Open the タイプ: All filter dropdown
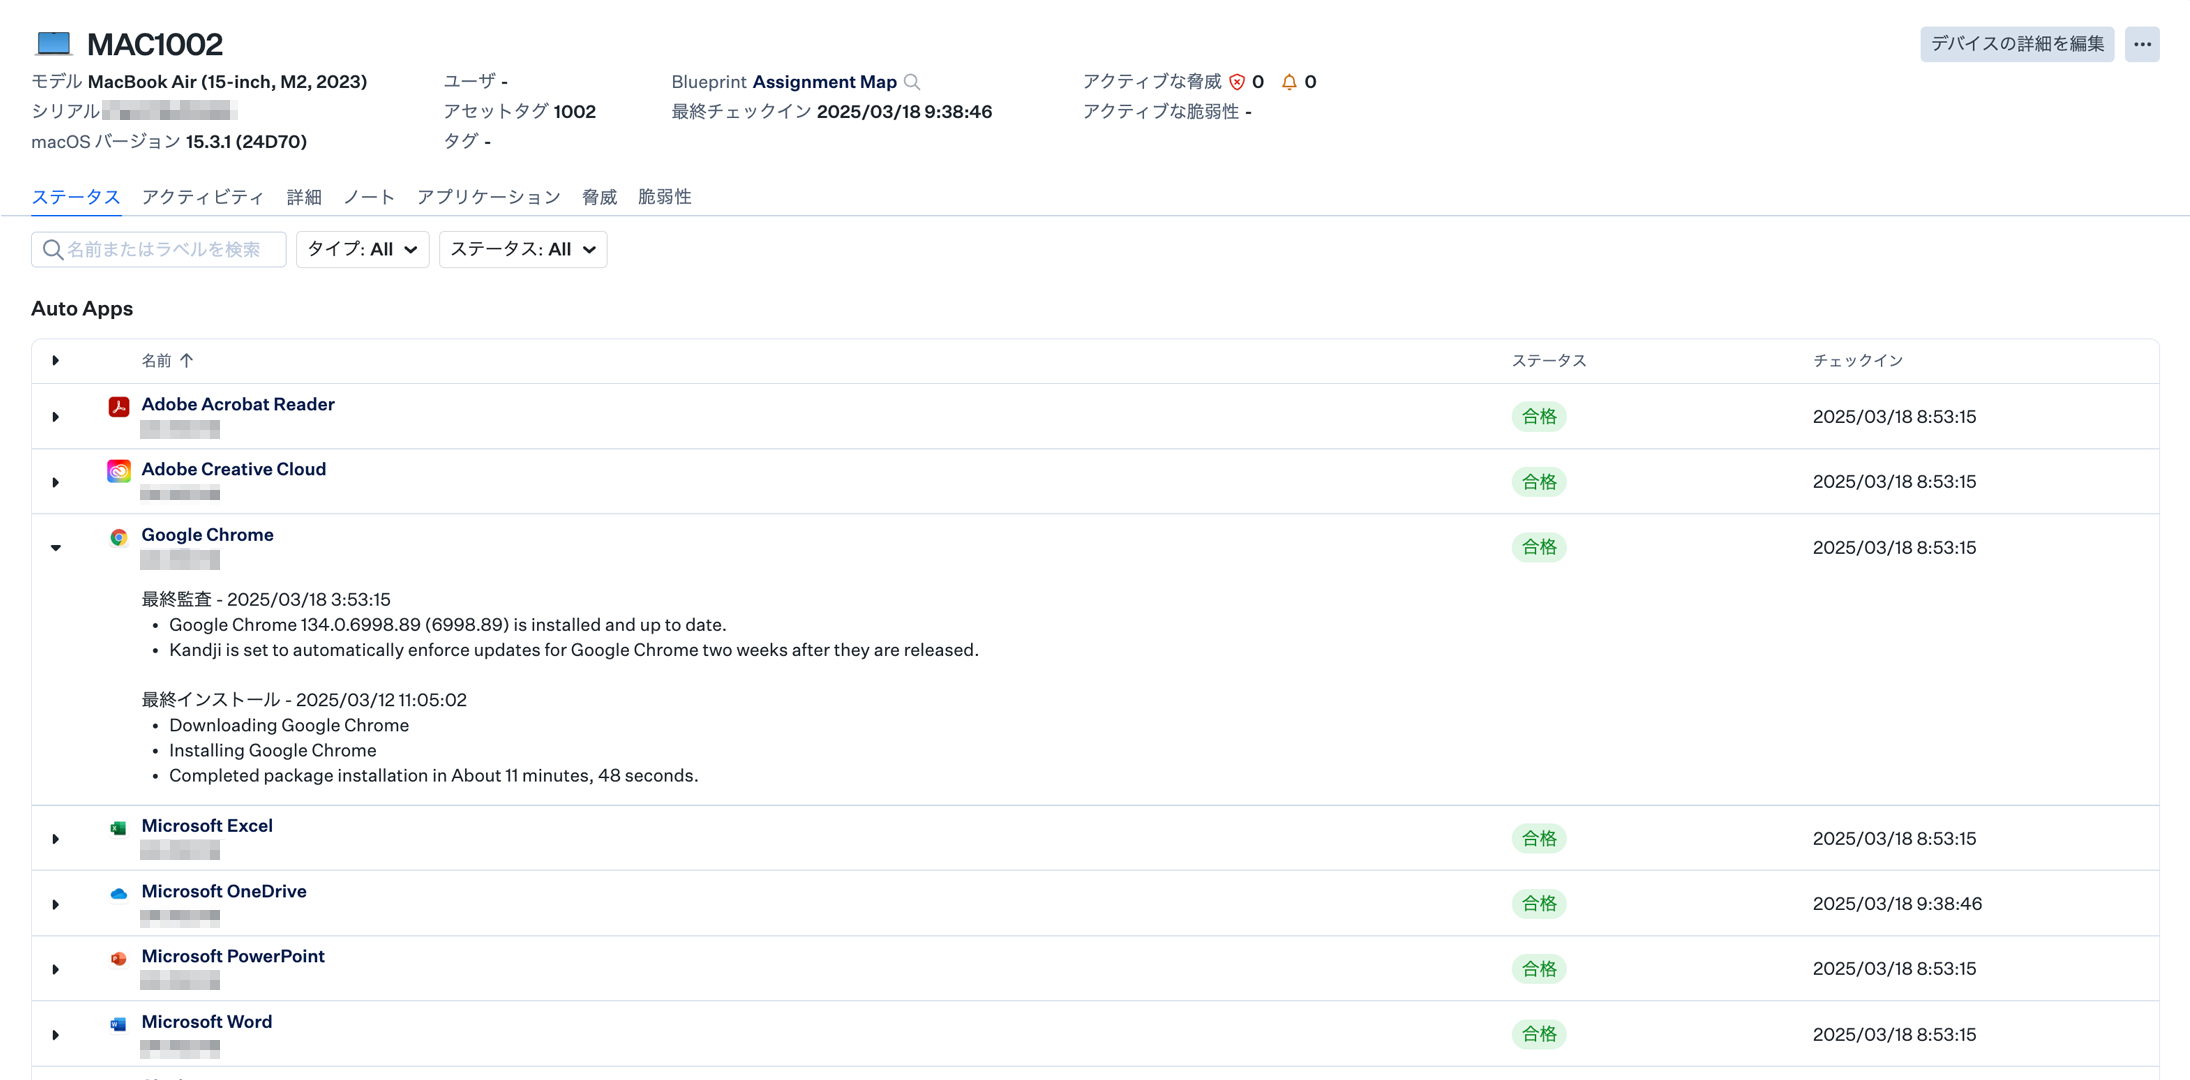Viewport: 2190px width, 1080px height. click(x=362, y=249)
